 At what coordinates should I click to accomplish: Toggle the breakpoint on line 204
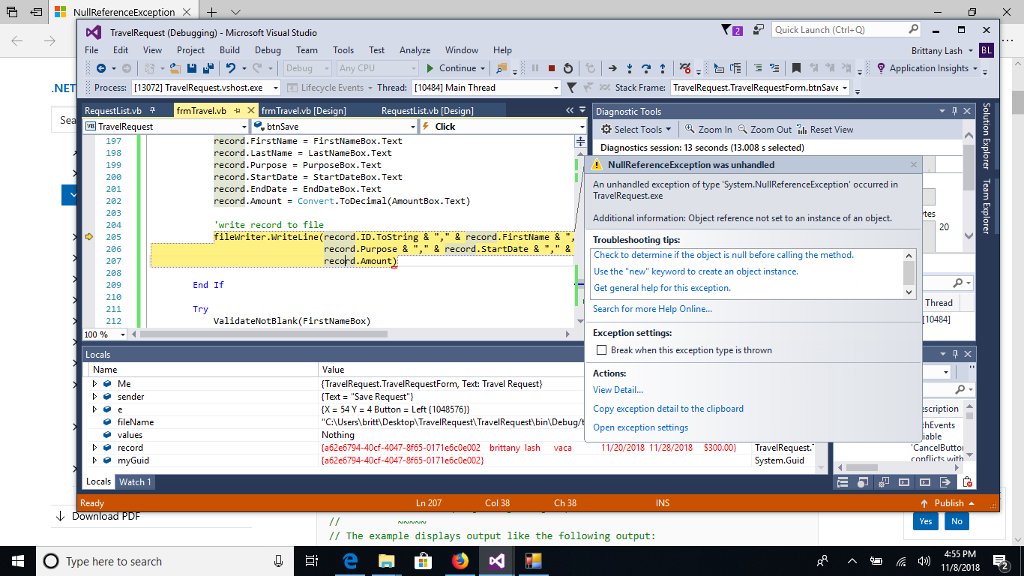point(89,226)
